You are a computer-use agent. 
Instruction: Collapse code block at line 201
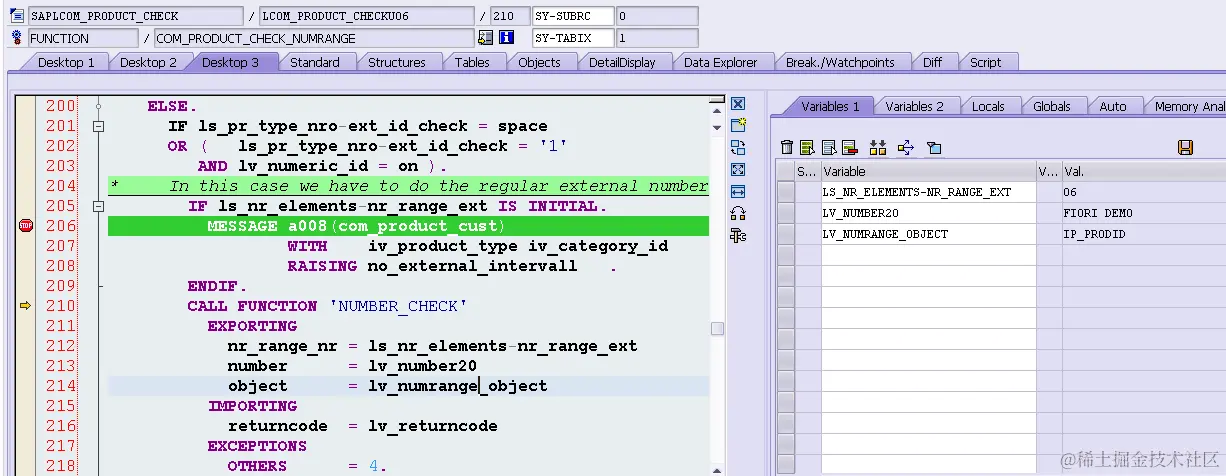tap(98, 126)
